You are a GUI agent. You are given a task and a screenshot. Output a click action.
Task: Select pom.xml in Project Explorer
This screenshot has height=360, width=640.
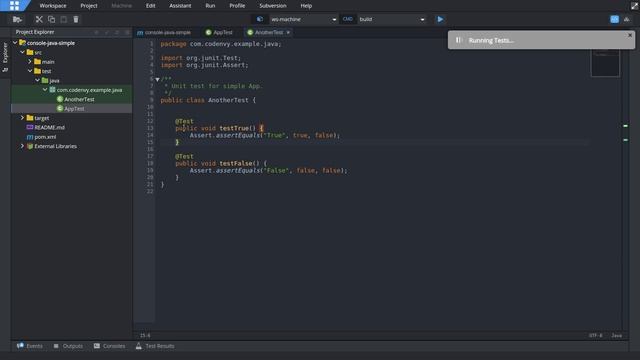[x=45, y=137]
